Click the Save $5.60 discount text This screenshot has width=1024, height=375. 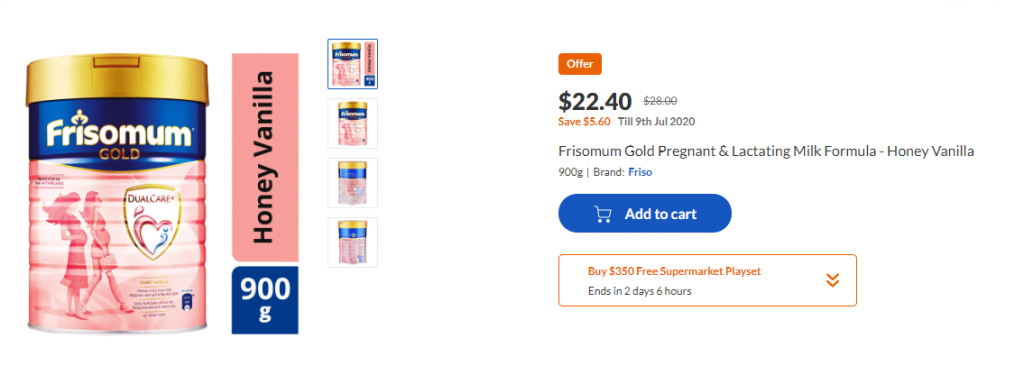[x=584, y=122]
